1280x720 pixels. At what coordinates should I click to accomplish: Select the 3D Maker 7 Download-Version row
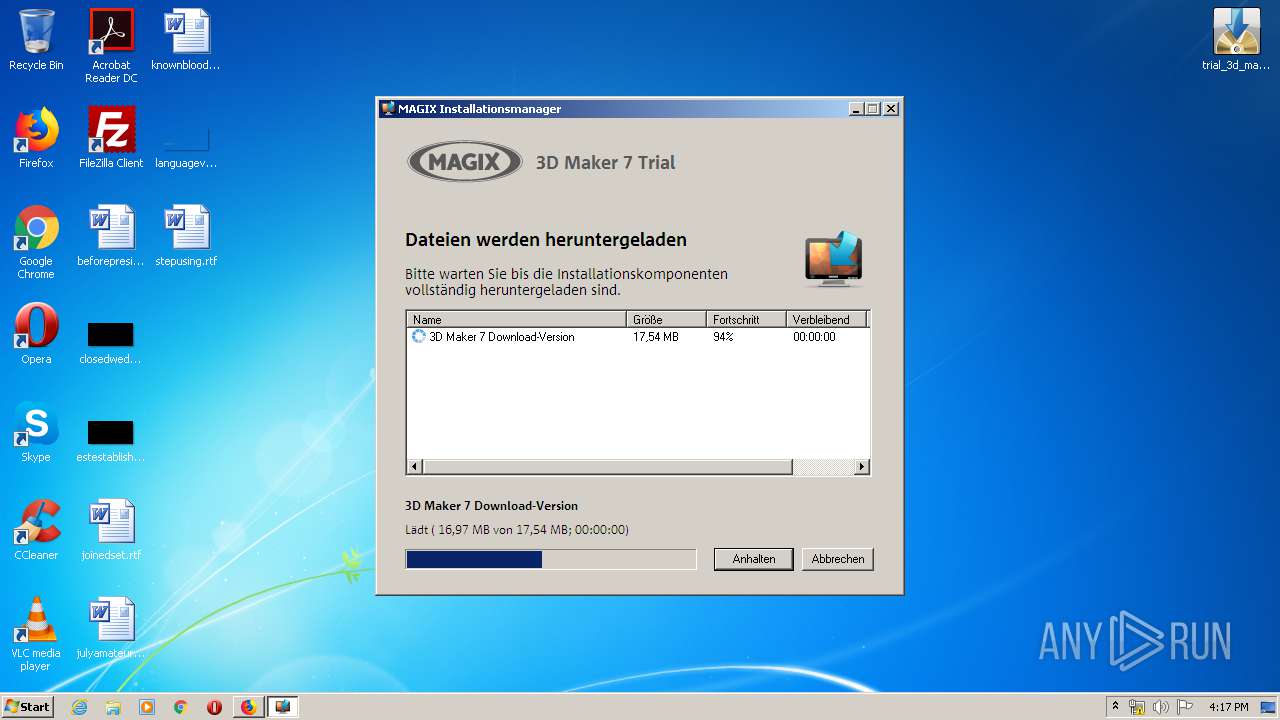[637, 337]
